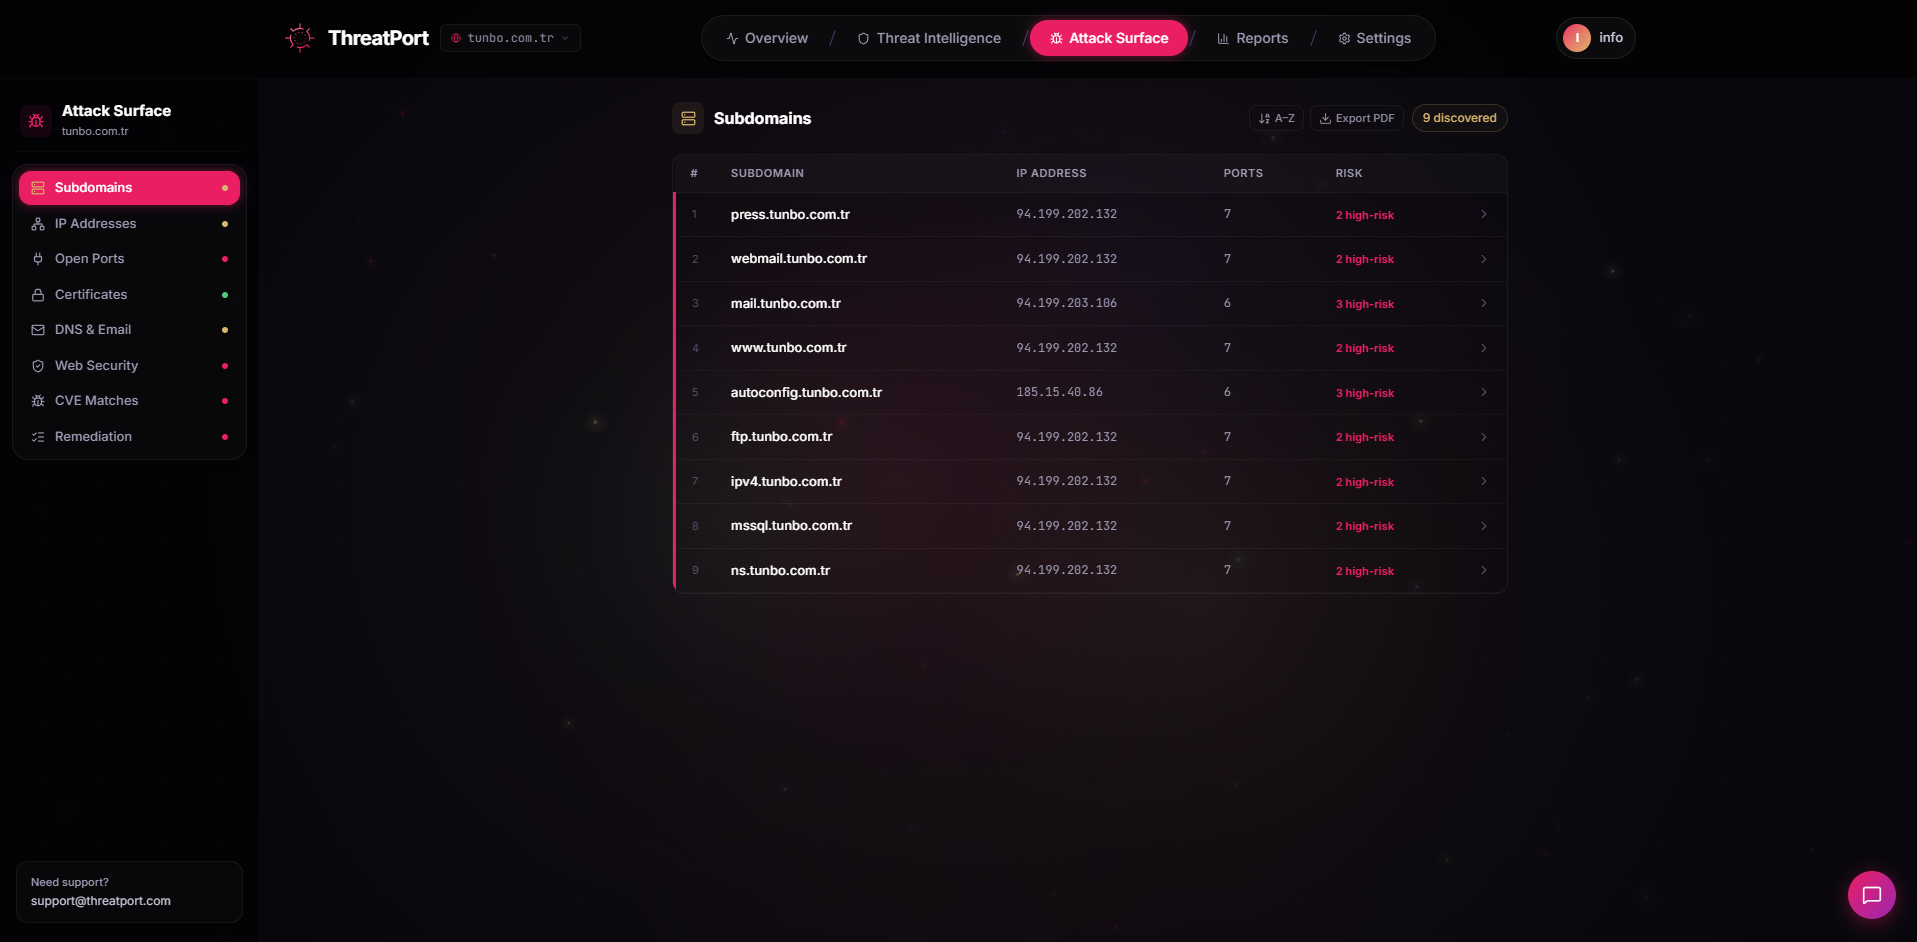The height and width of the screenshot is (942, 1917).
Task: Open IP Addresses section
Action: [x=129, y=224]
